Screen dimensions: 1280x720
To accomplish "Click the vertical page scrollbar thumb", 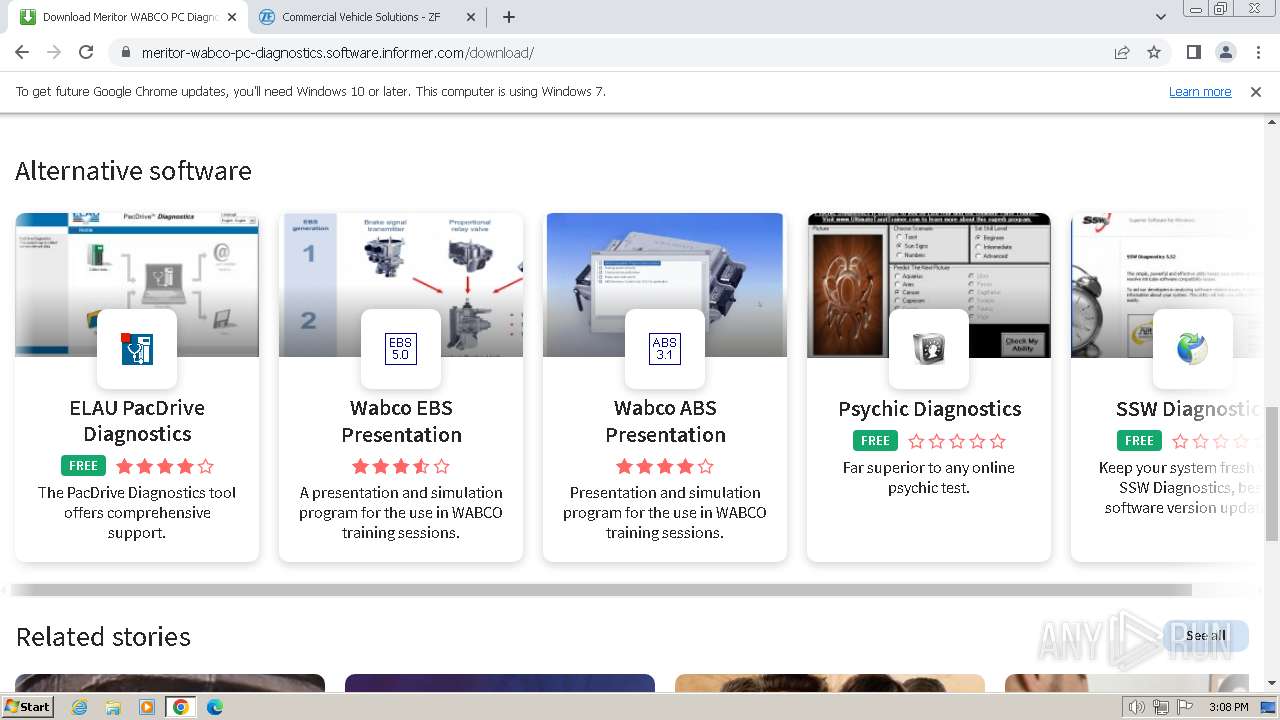I will [x=1271, y=474].
